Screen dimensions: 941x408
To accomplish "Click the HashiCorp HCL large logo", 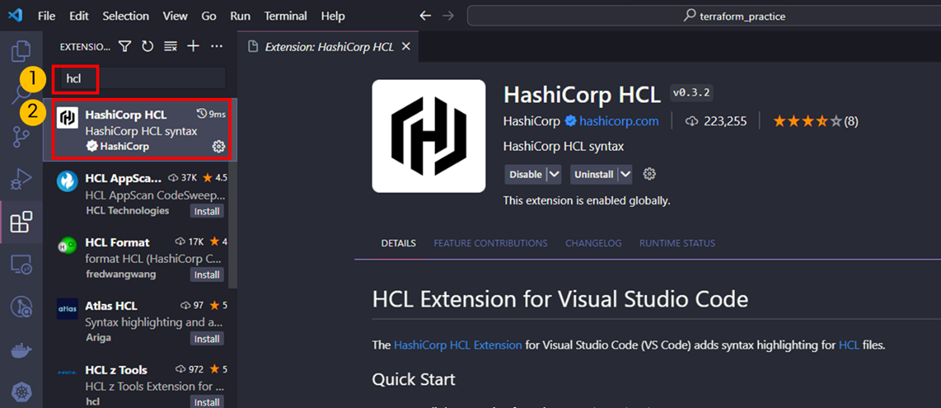I will tap(428, 136).
